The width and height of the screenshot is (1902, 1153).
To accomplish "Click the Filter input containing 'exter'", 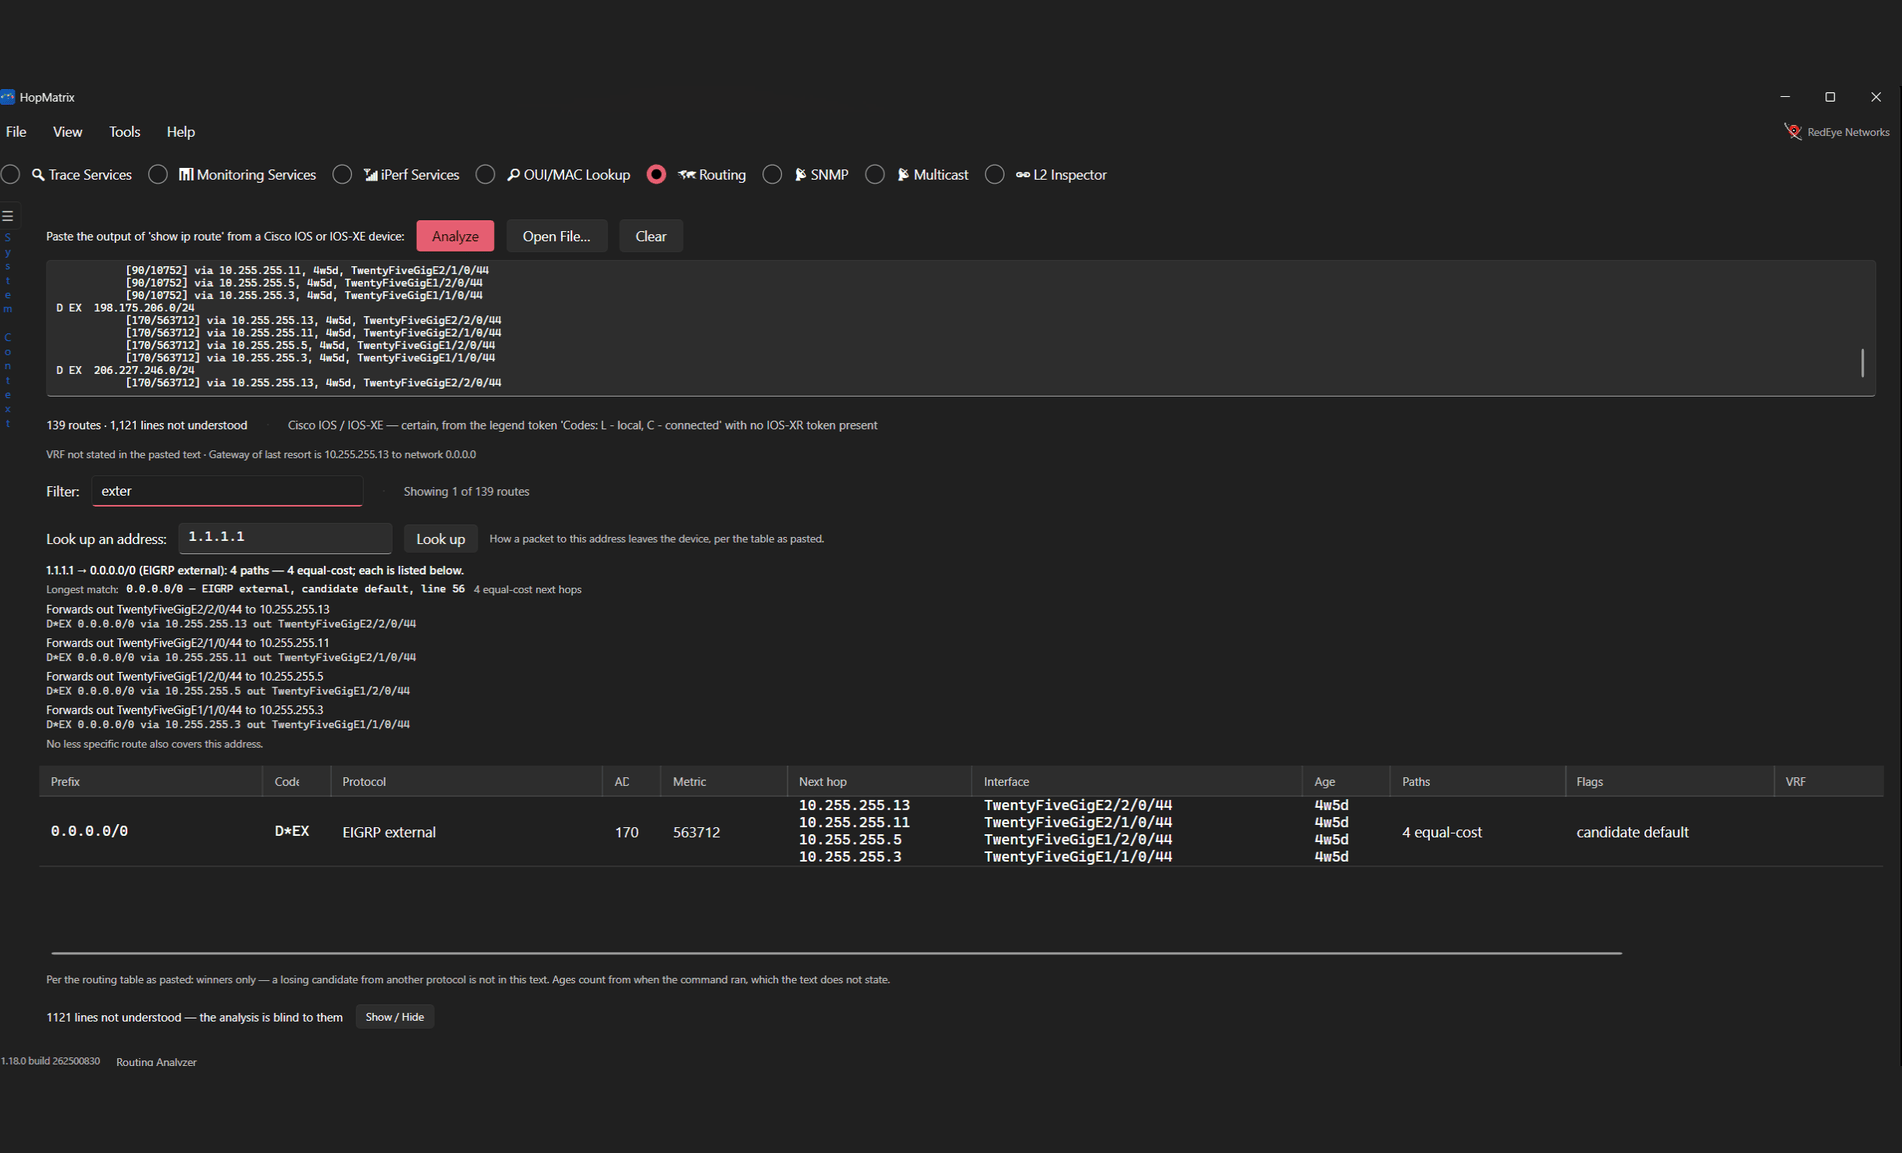I will tap(227, 491).
